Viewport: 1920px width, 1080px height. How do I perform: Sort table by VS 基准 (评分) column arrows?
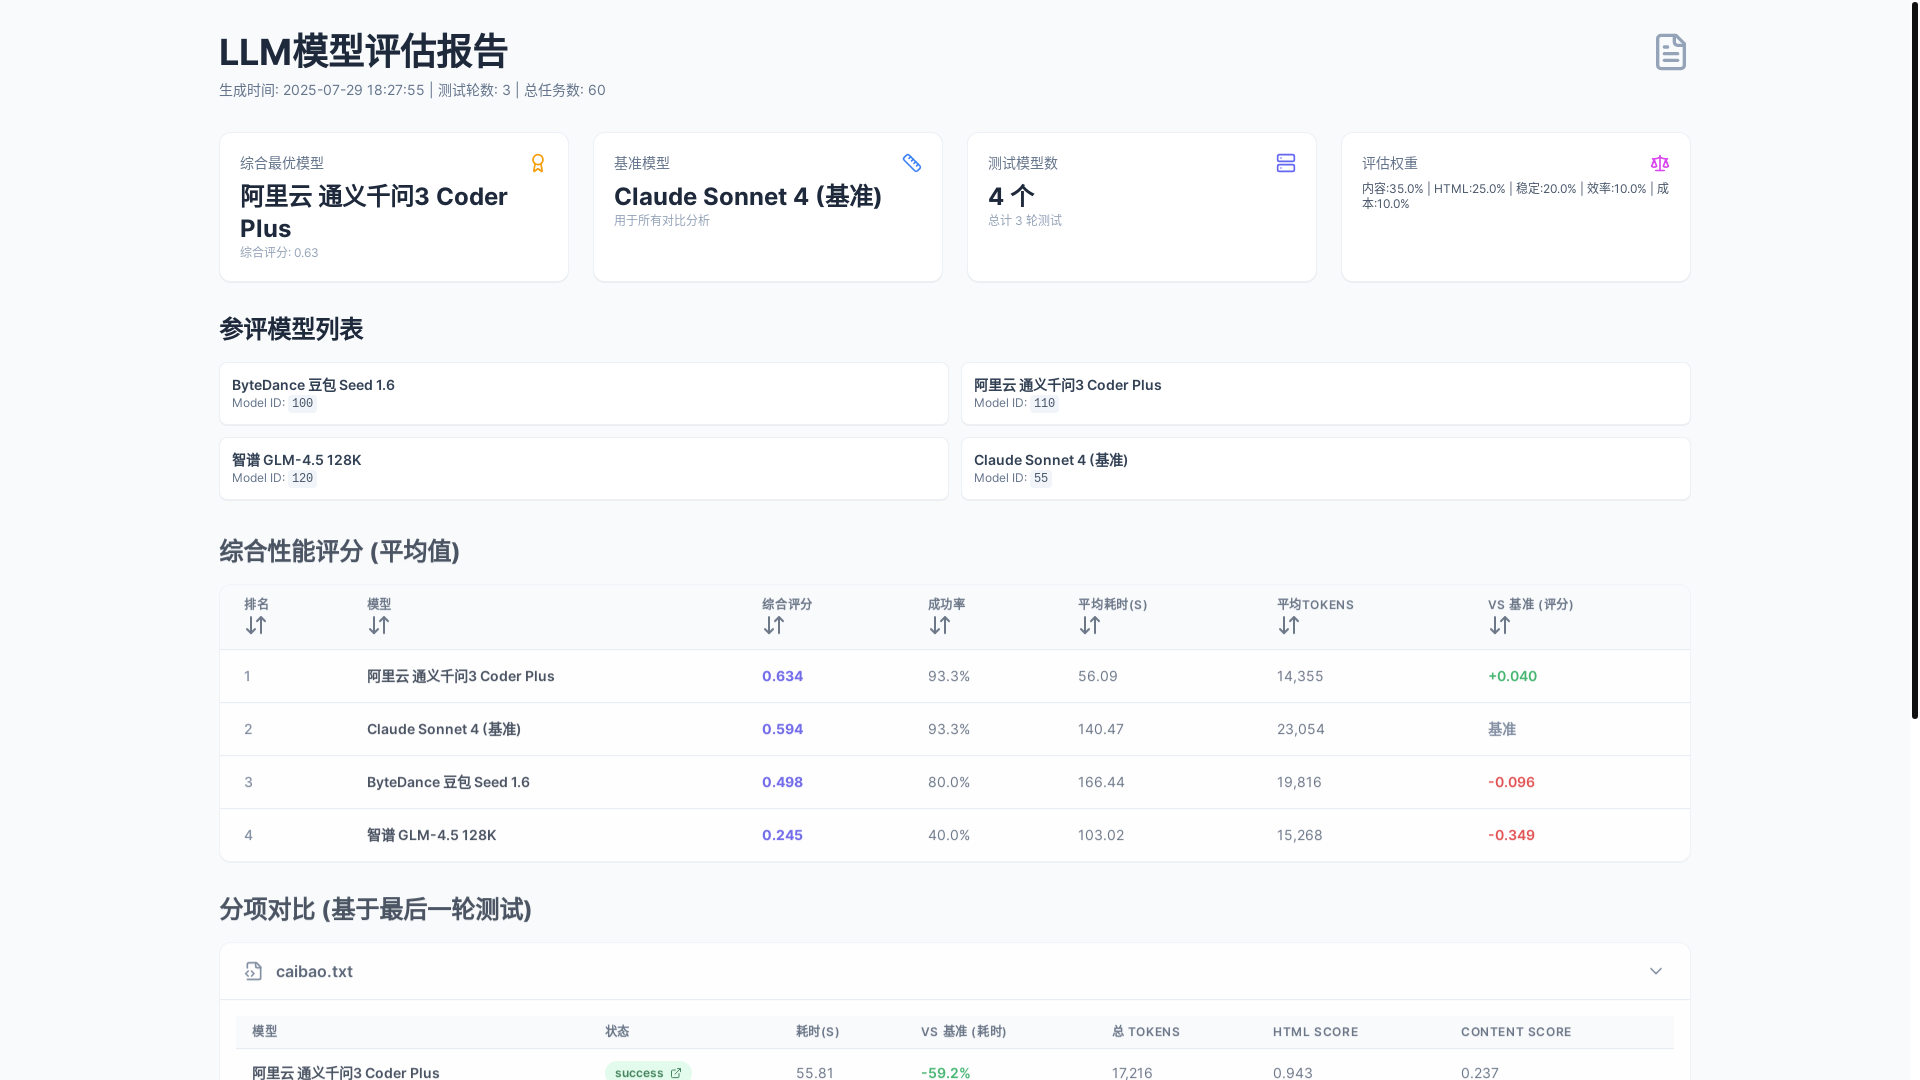pyautogui.click(x=1500, y=625)
